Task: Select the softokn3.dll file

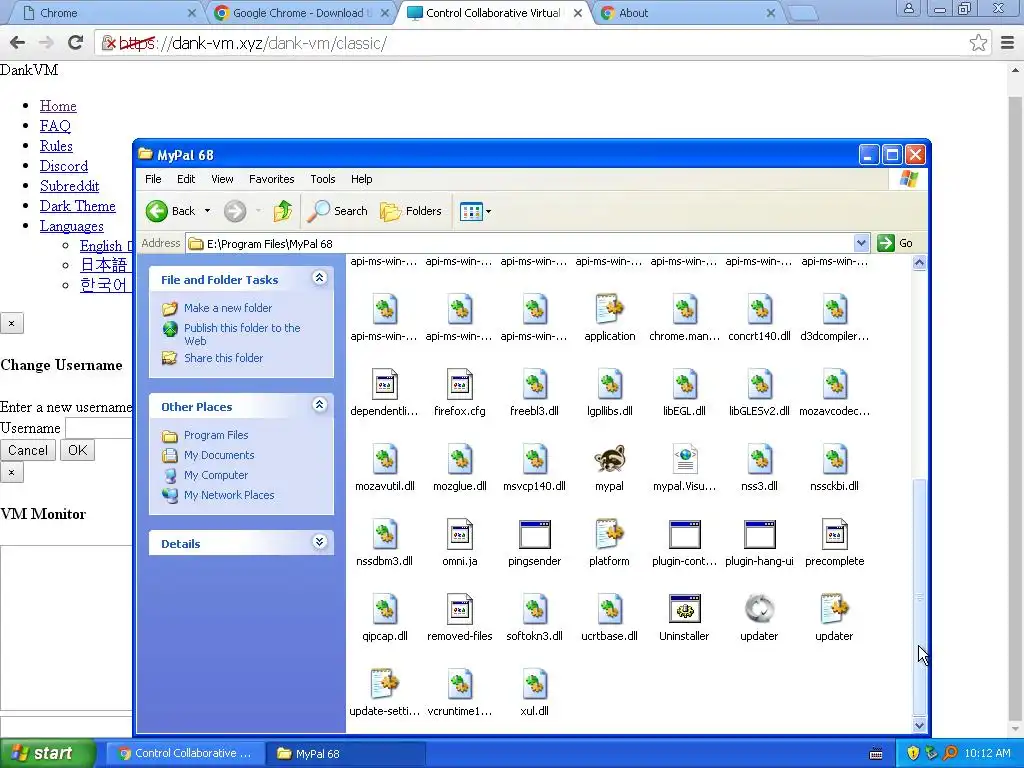Action: (534, 609)
